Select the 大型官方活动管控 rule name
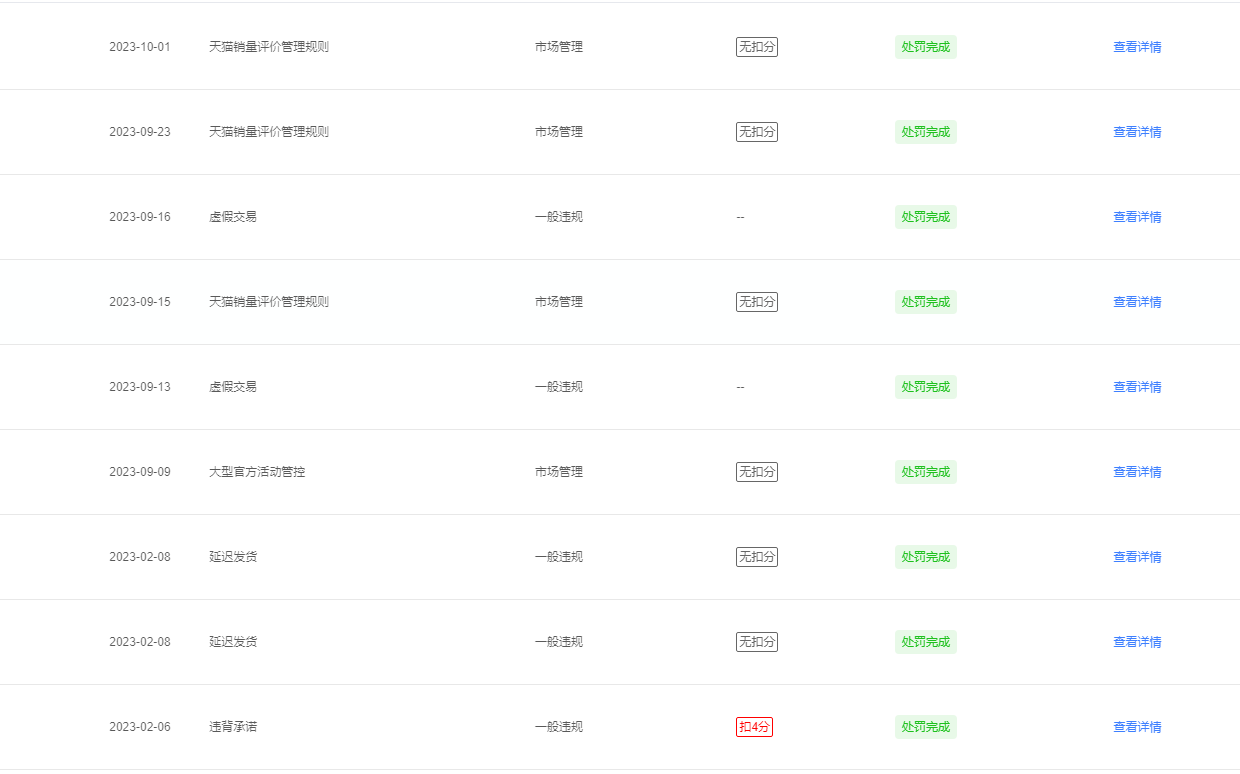 coord(257,472)
